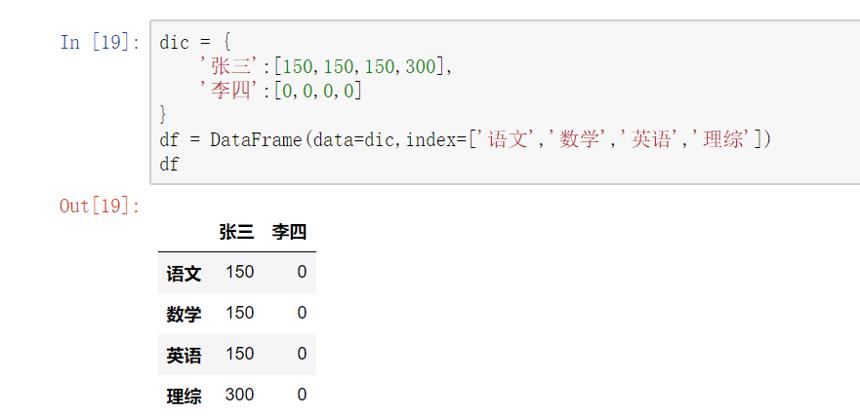Image resolution: width=860 pixels, height=417 pixels.
Task: Click the closing brace line in code
Action: pyautogui.click(x=163, y=116)
